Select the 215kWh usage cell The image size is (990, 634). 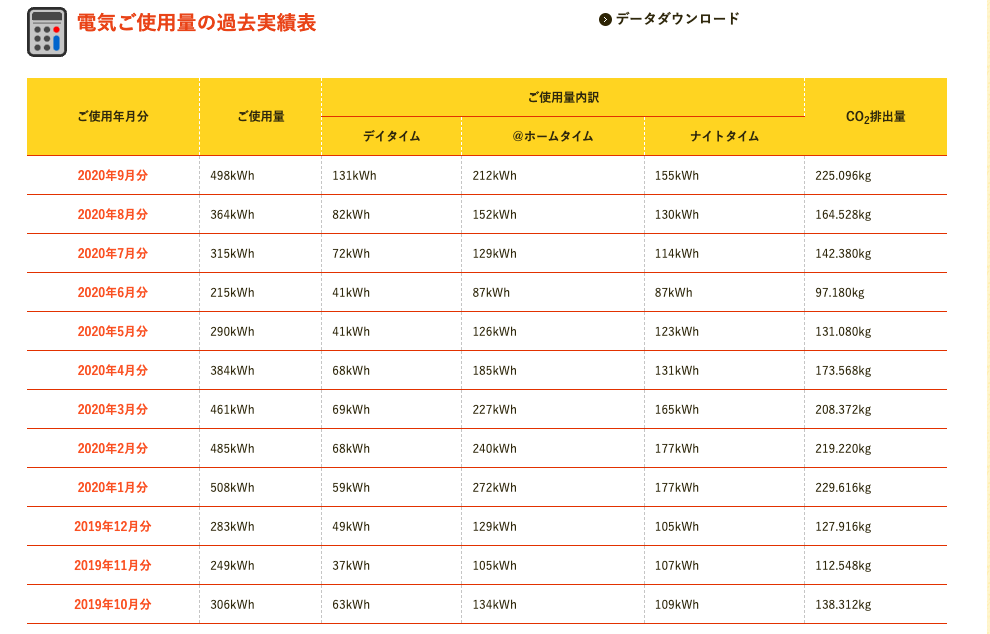[261, 292]
